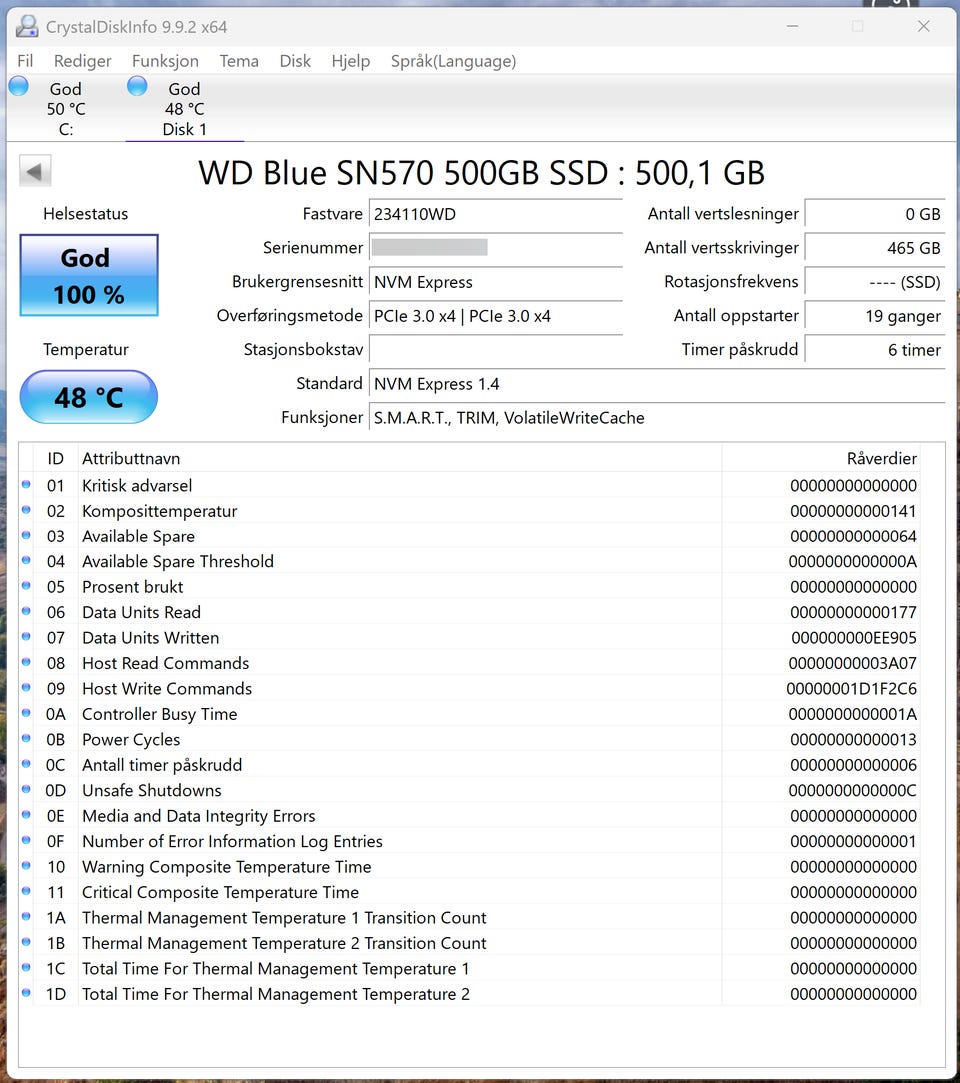Click status dot for Unsafe Shutdowns row

(26, 789)
